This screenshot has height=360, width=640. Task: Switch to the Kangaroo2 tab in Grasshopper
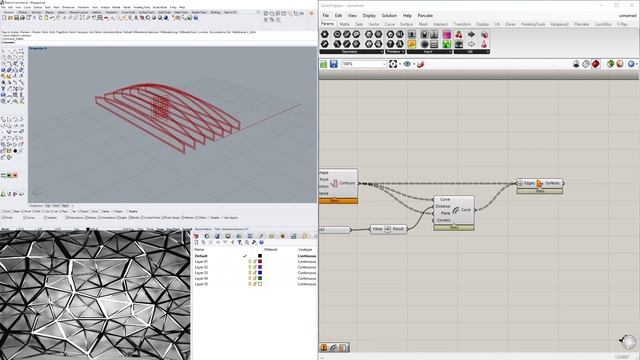point(559,24)
